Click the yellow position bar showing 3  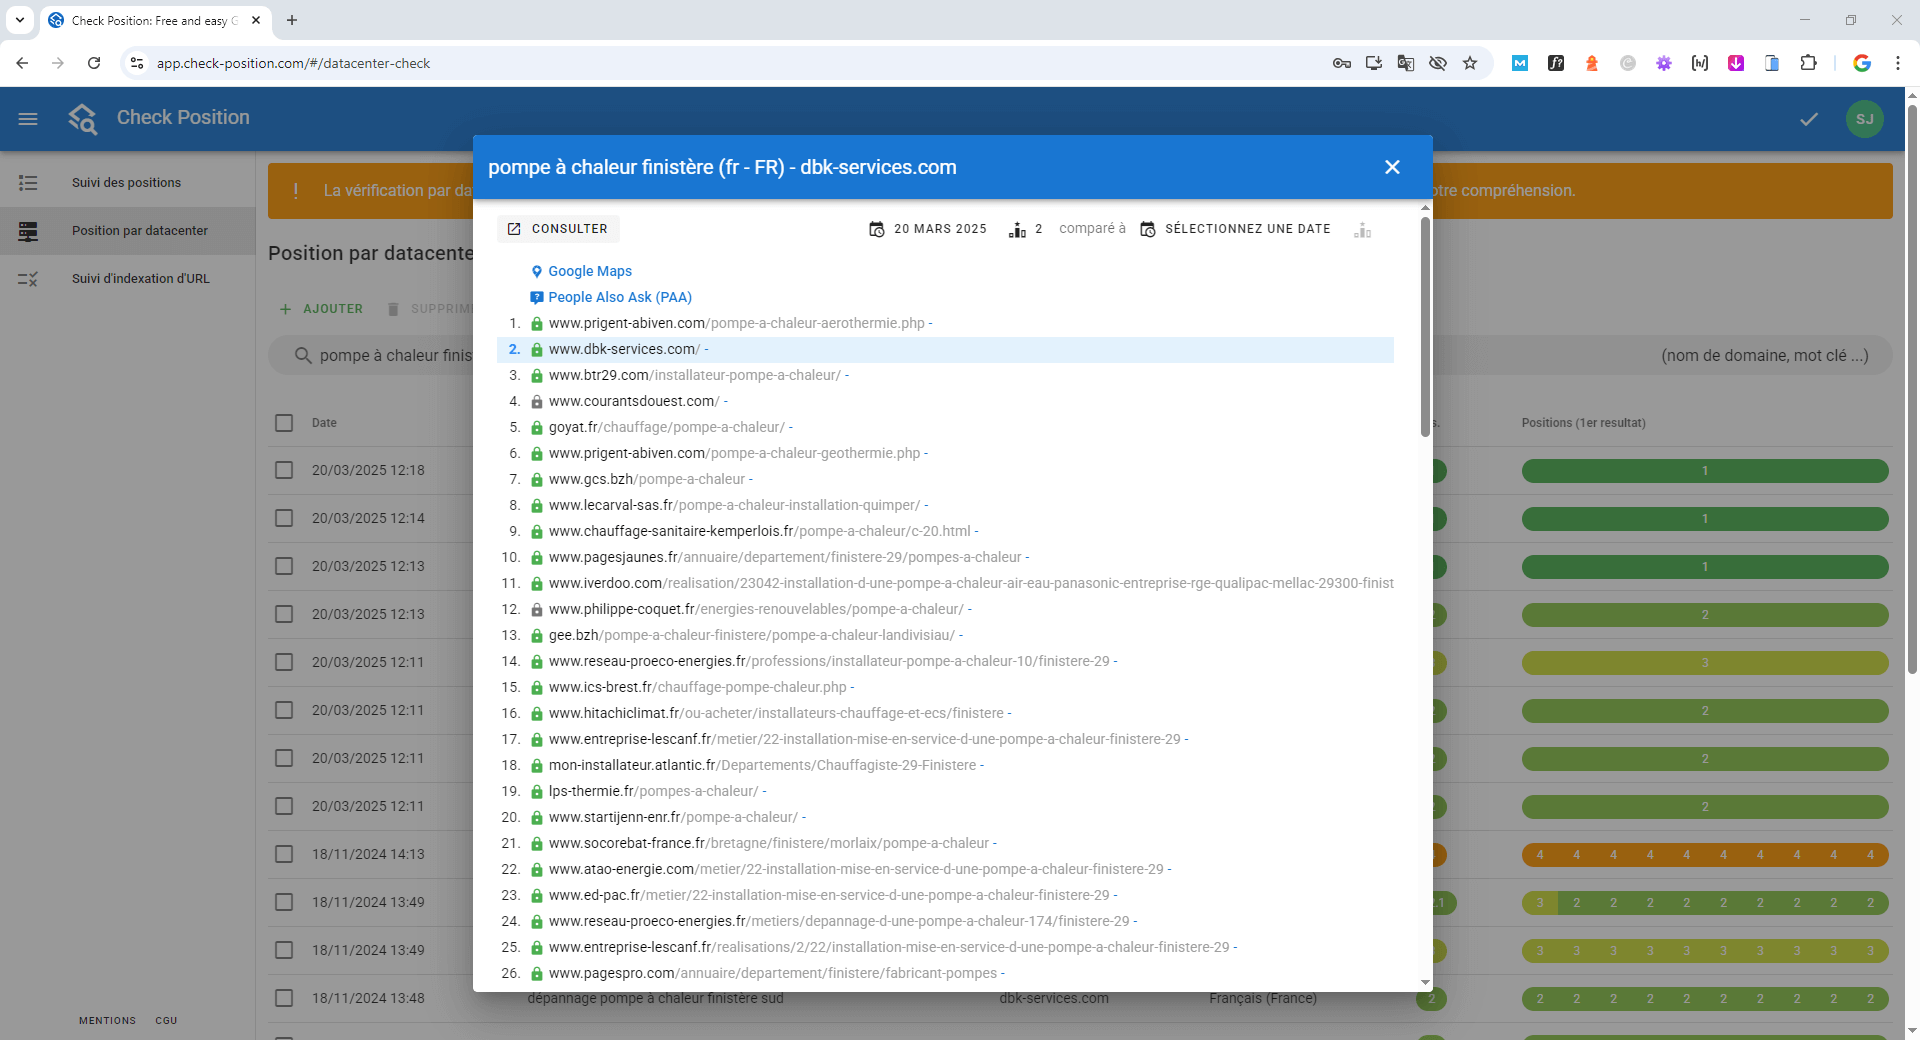click(1705, 663)
